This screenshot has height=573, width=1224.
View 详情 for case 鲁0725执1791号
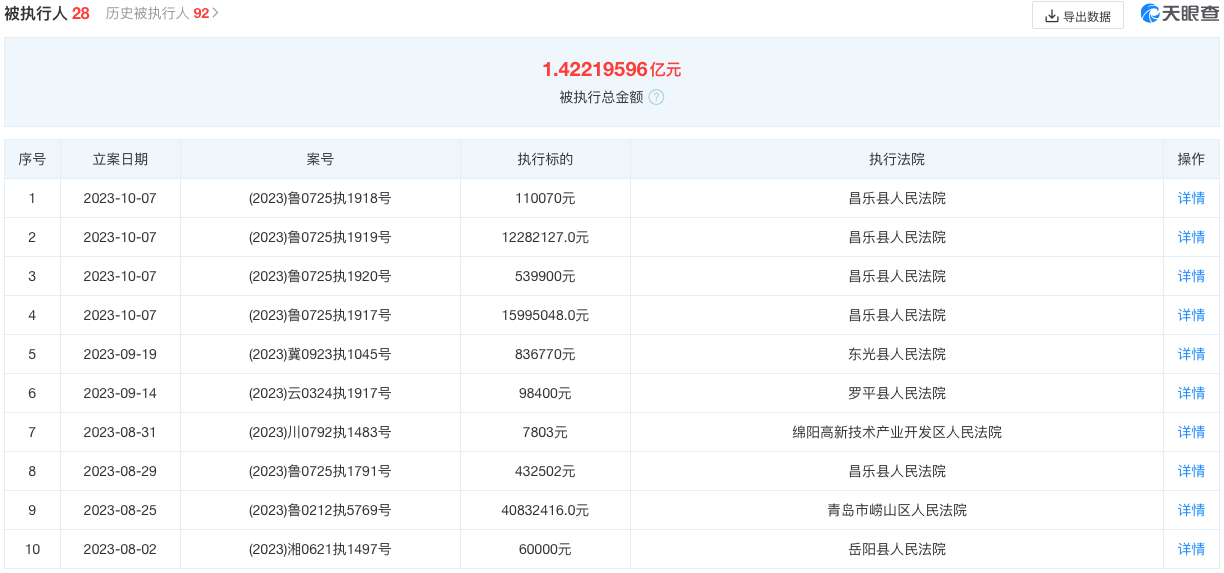coord(1191,471)
